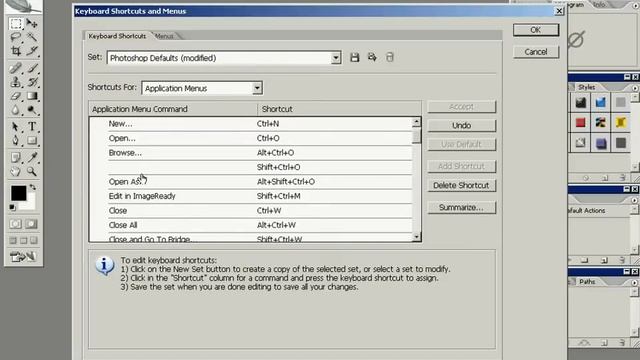Select the Type tool
This screenshot has width=640, height=360.
pyautogui.click(x=32, y=127)
